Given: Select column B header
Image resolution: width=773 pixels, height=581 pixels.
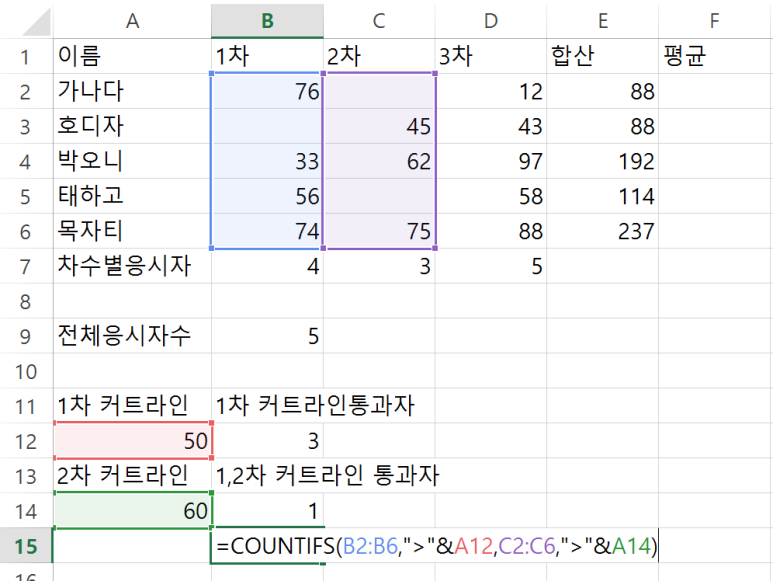Looking at the screenshot, I should (267, 21).
